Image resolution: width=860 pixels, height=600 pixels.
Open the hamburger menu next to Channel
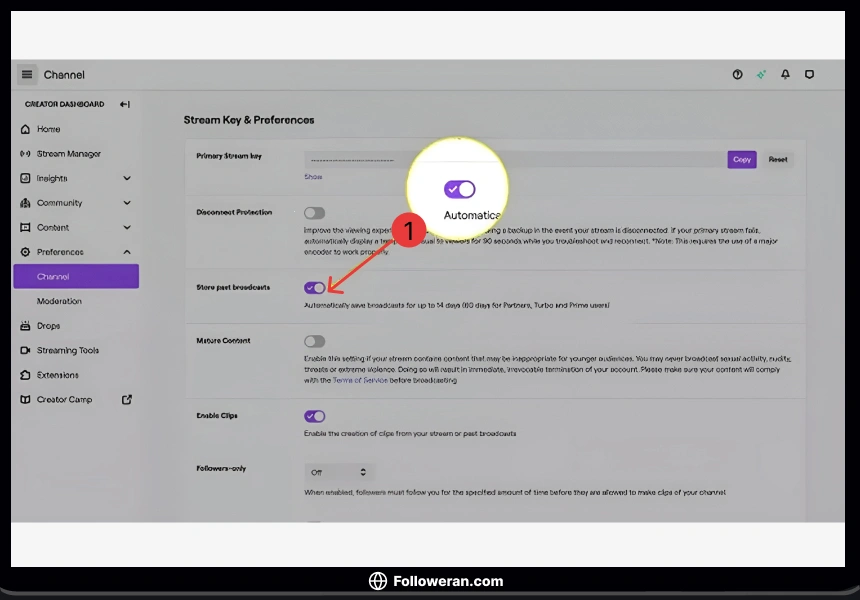(x=27, y=75)
